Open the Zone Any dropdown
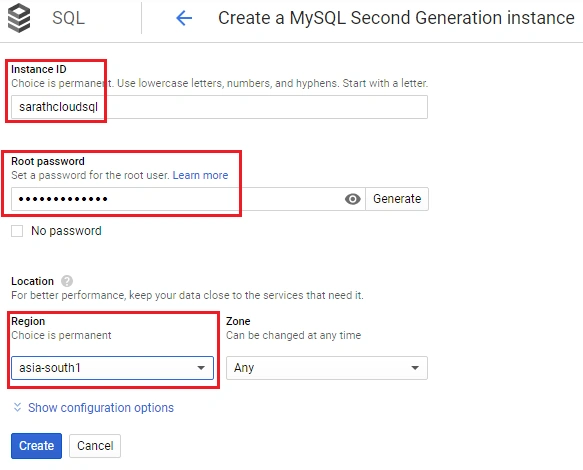The image size is (583, 470). point(327,368)
